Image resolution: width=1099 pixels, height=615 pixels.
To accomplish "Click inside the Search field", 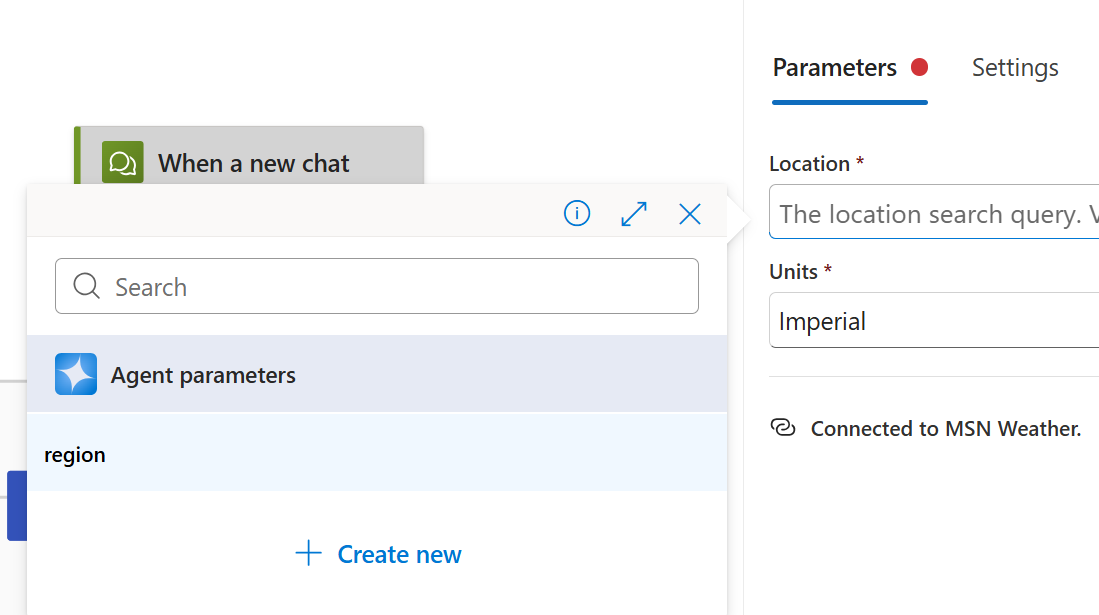I will pyautogui.click(x=300, y=286).
